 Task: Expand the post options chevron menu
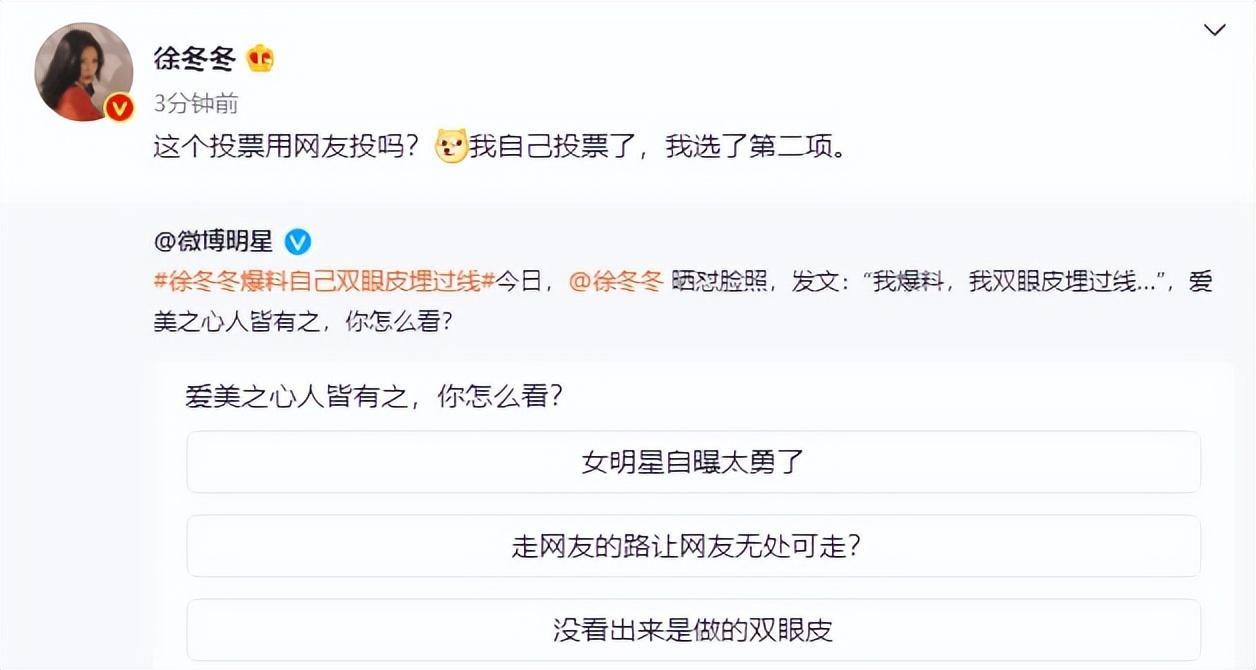coord(1214,30)
